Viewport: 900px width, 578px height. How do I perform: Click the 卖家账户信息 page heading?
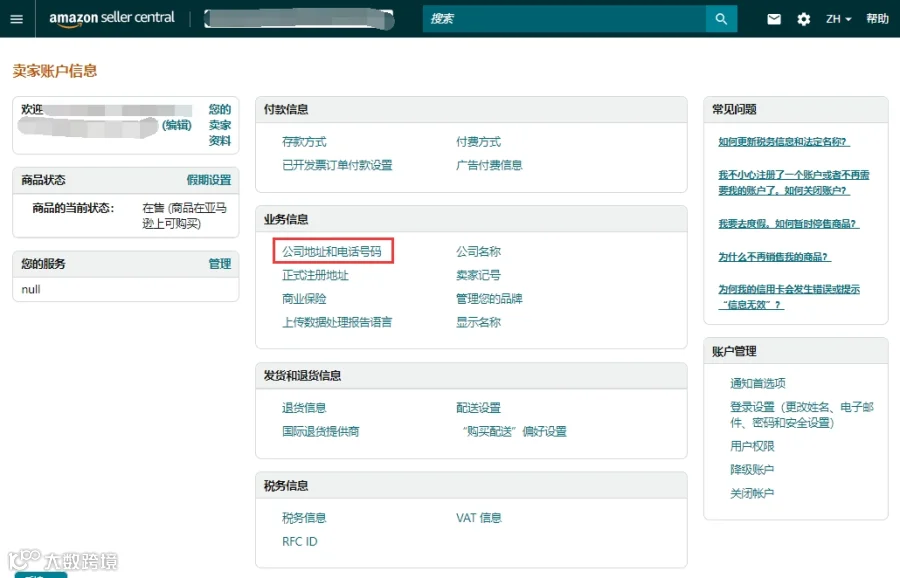pyautogui.click(x=55, y=71)
